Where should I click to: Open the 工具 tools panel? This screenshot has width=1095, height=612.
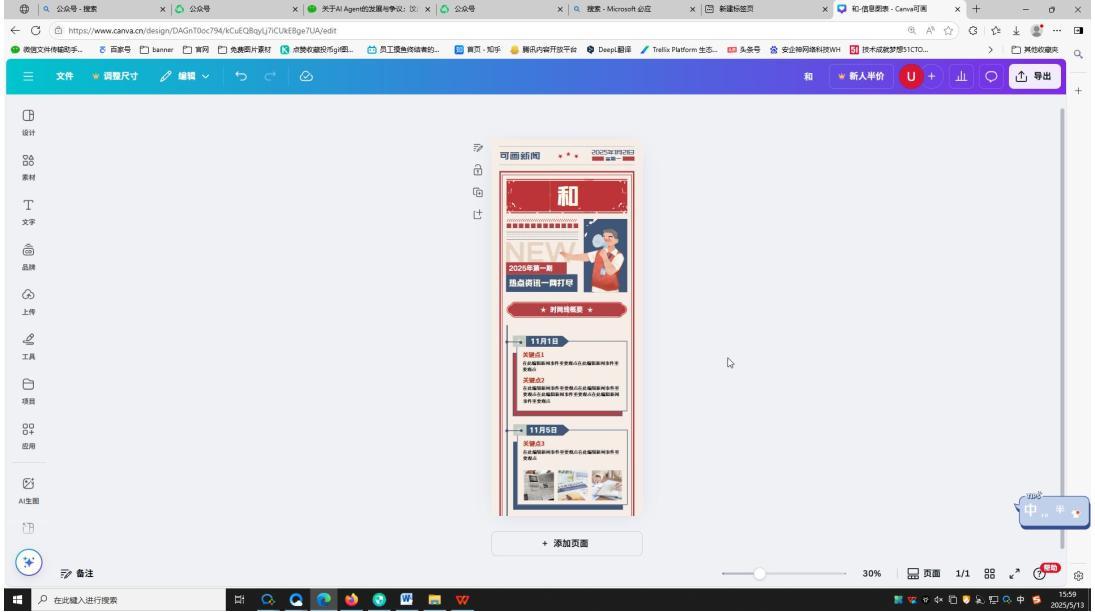tap(28, 347)
